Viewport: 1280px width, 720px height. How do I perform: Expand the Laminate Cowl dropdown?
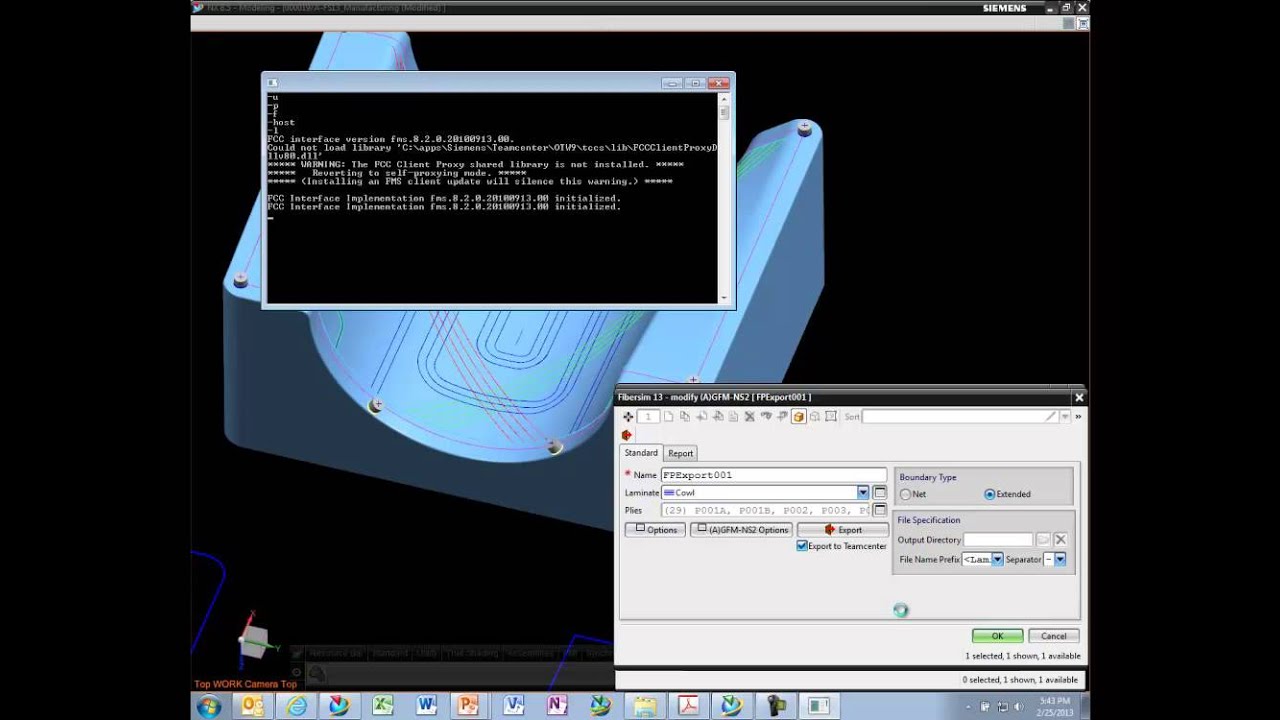862,492
